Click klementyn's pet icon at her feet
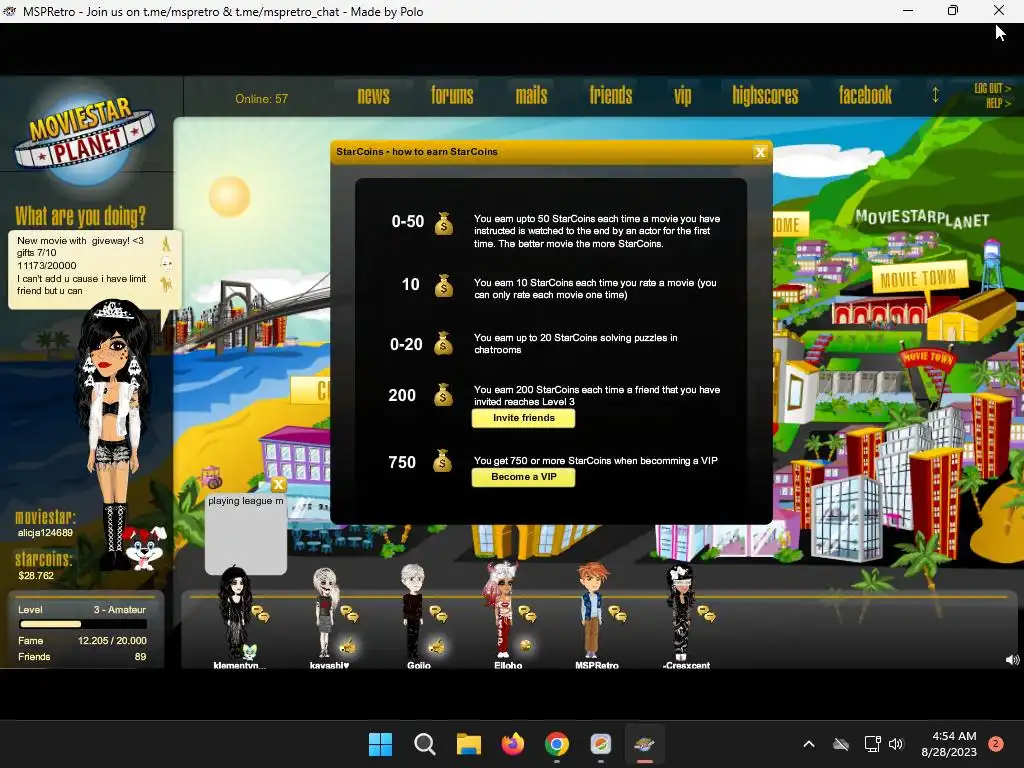This screenshot has height=768, width=1024. coord(250,651)
